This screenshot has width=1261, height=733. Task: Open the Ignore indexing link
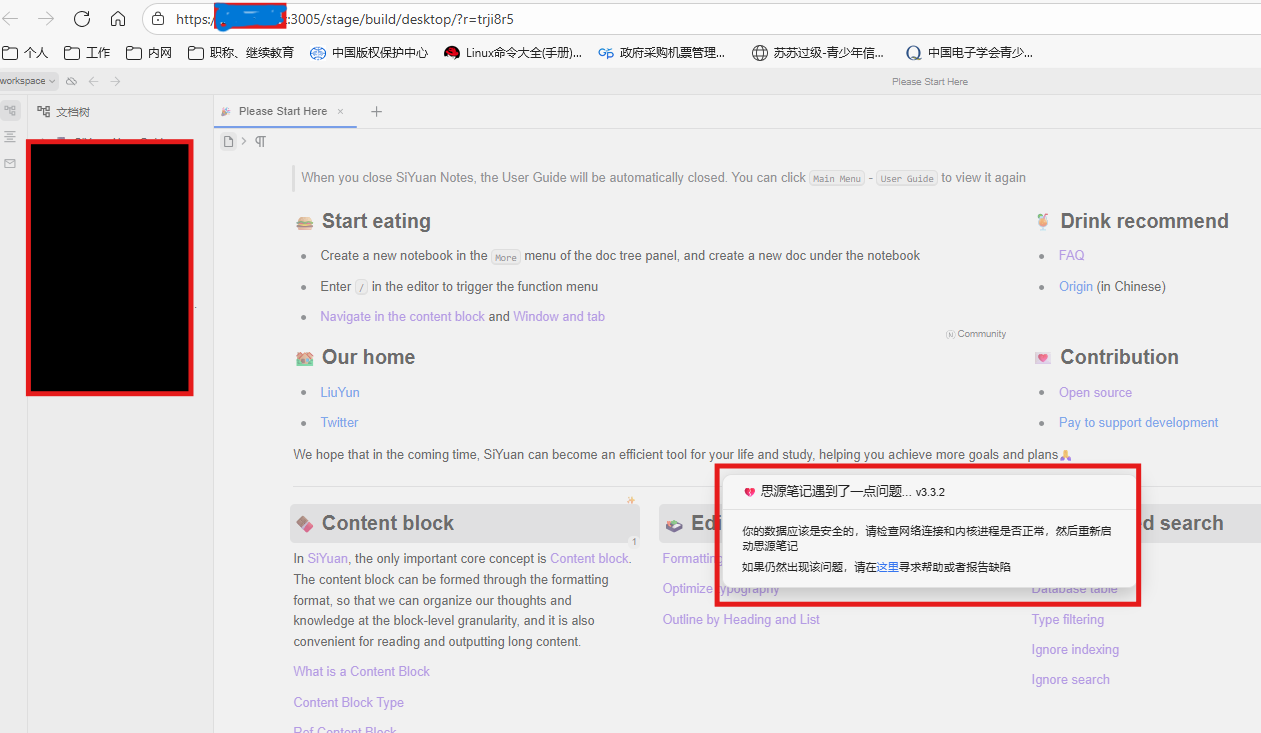[x=1075, y=649]
